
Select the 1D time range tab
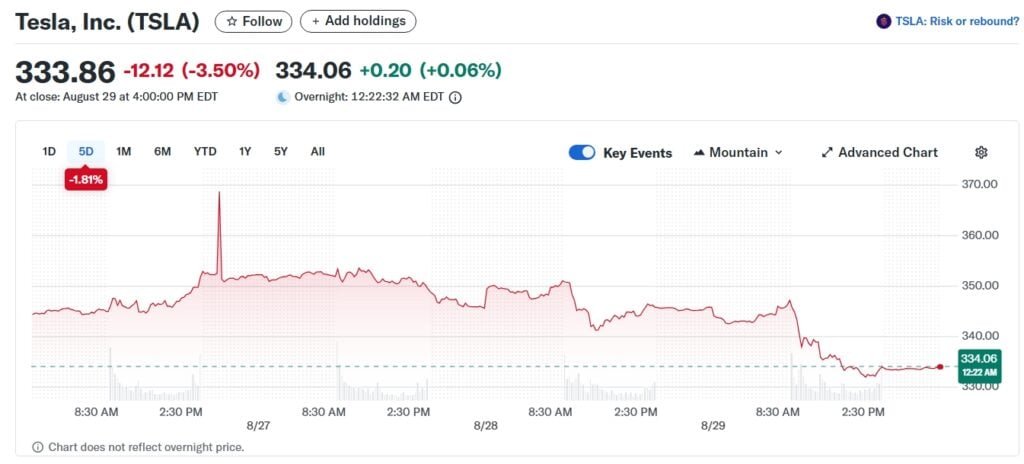pyautogui.click(x=49, y=152)
